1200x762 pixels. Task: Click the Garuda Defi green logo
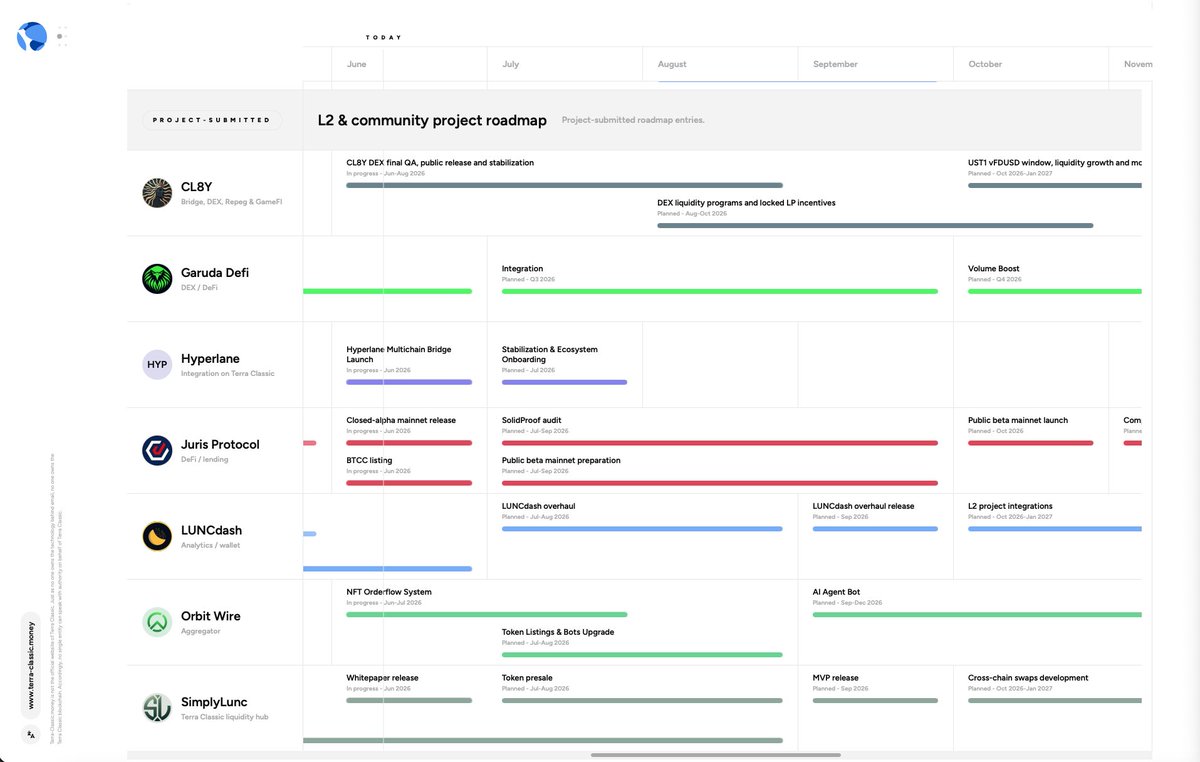[x=157, y=279]
